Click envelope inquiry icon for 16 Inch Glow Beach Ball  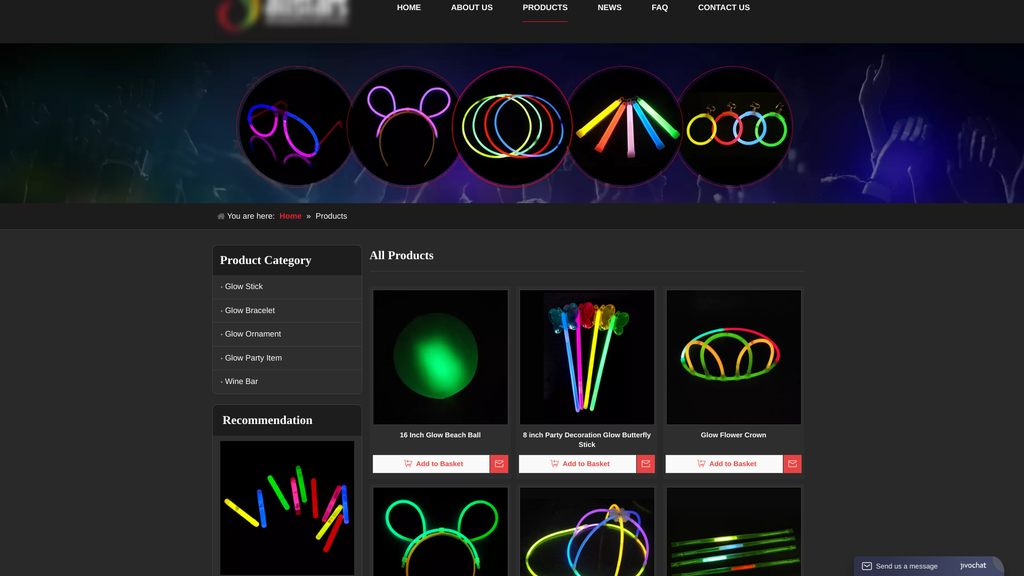coord(499,464)
